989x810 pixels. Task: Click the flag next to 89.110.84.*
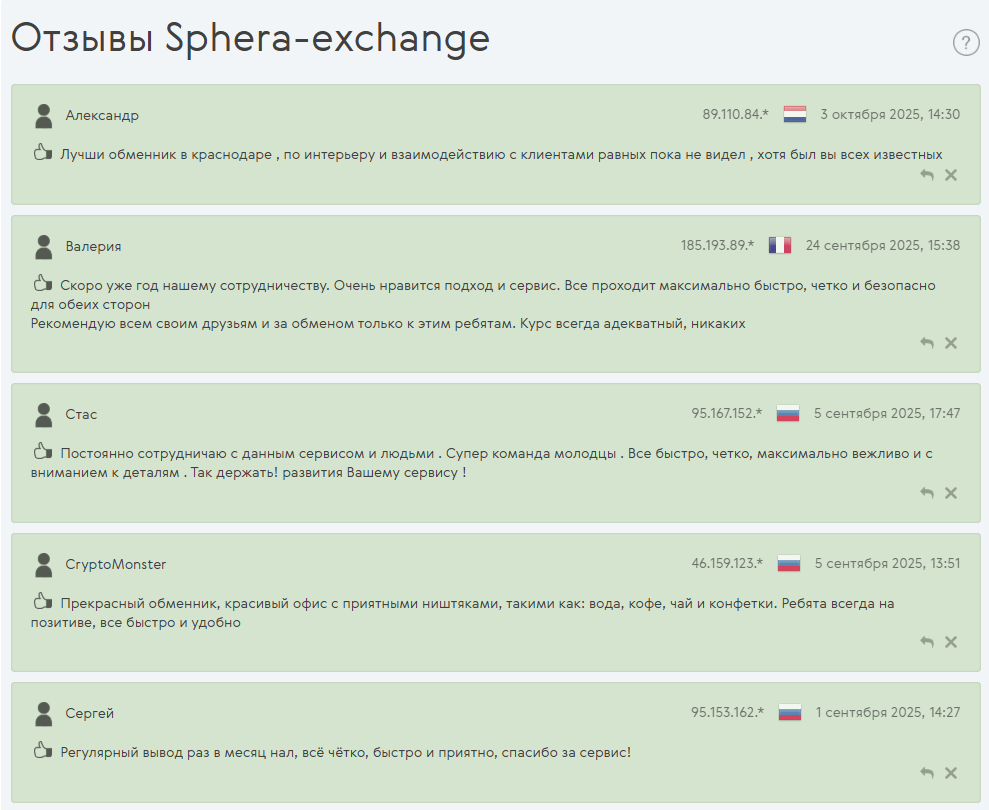[795, 114]
